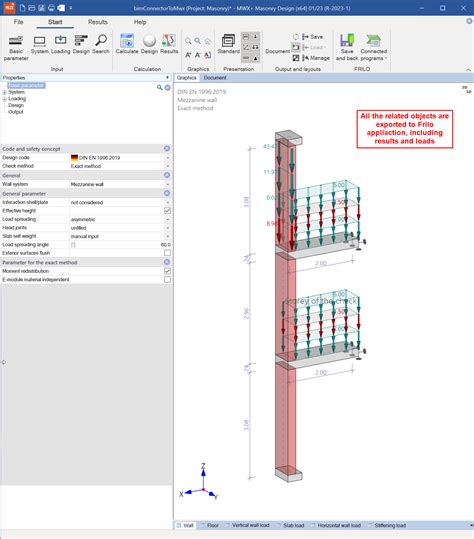Click first zoom magnifier in Graphics group
The width and height of the screenshot is (474, 539).
tap(188, 41)
